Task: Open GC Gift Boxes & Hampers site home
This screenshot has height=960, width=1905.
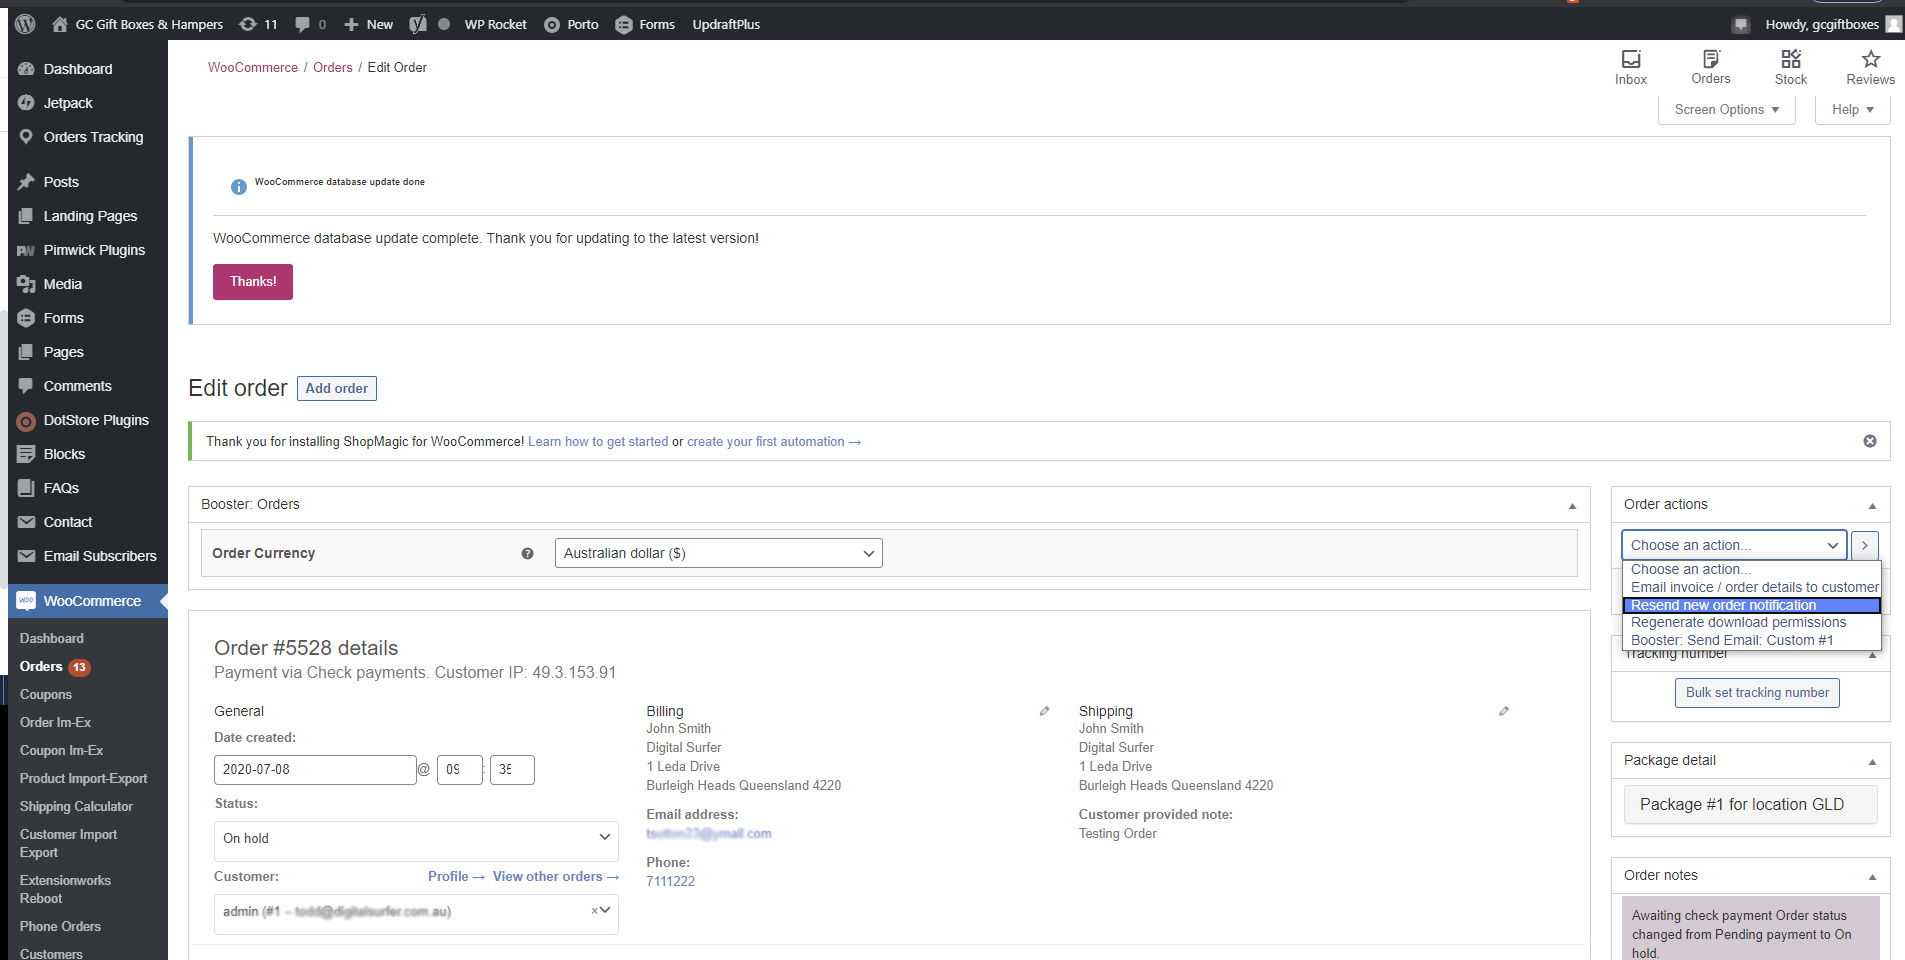Action: 138,24
